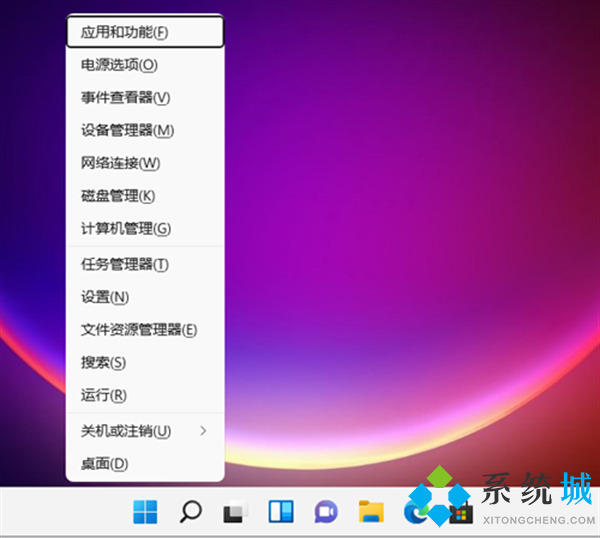Open 设备管理器(M)
Screen dimensions: 600x538
[x=145, y=130]
